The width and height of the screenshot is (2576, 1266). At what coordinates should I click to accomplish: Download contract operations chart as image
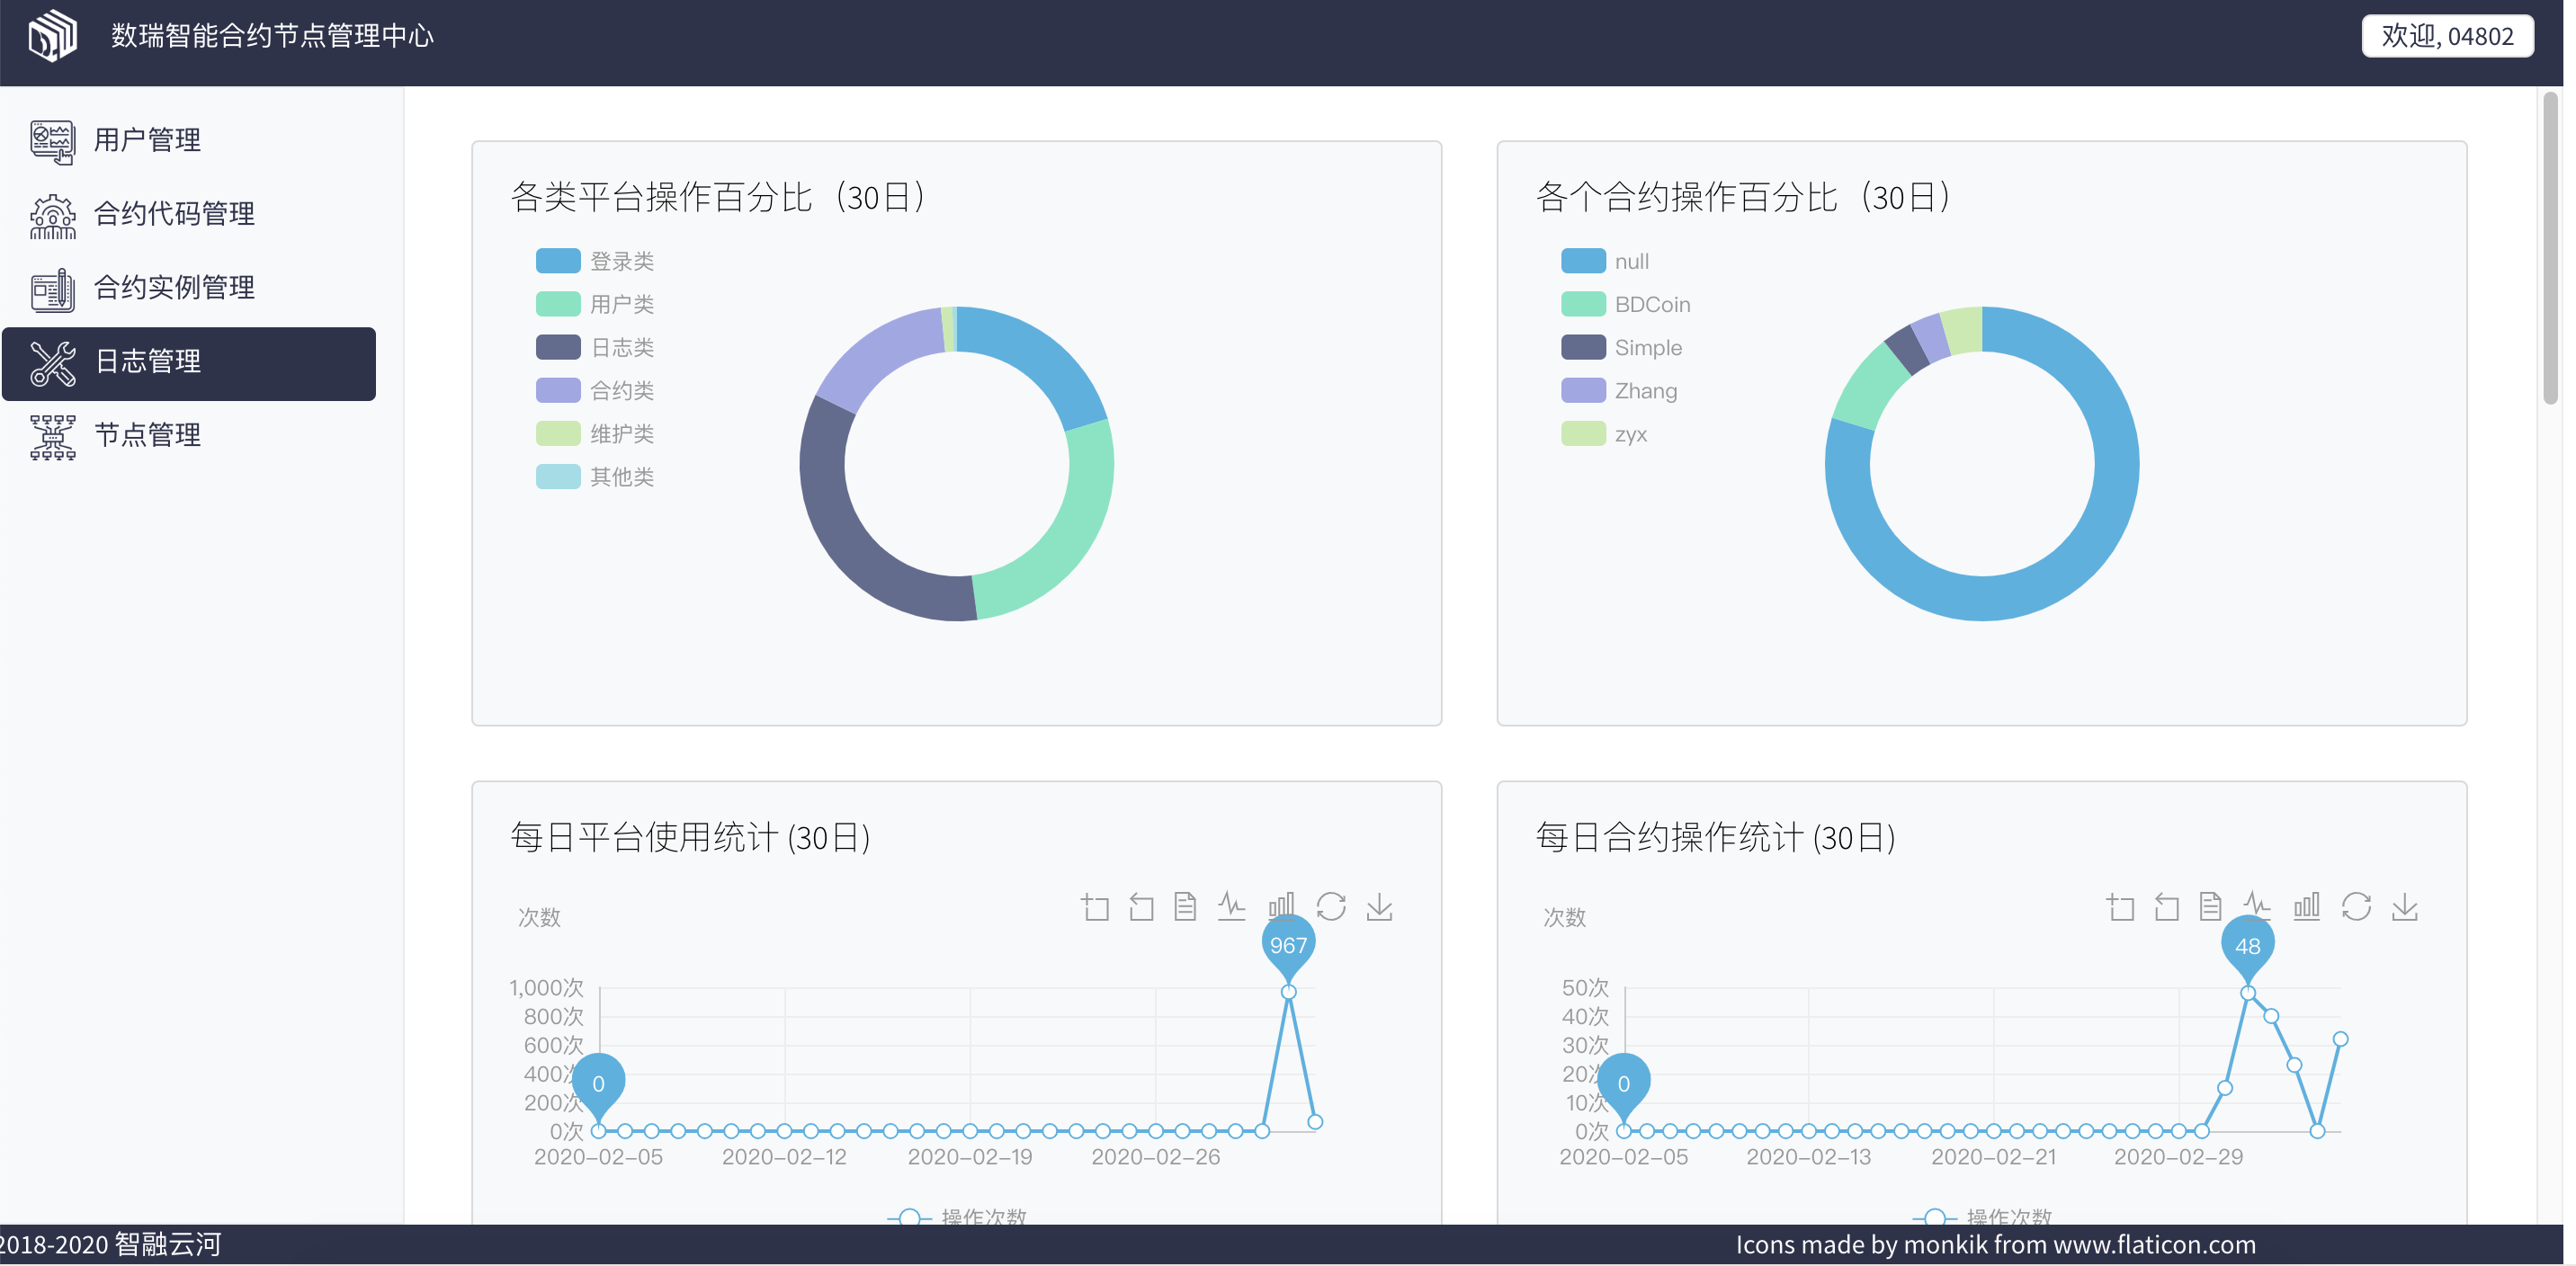(x=2404, y=907)
